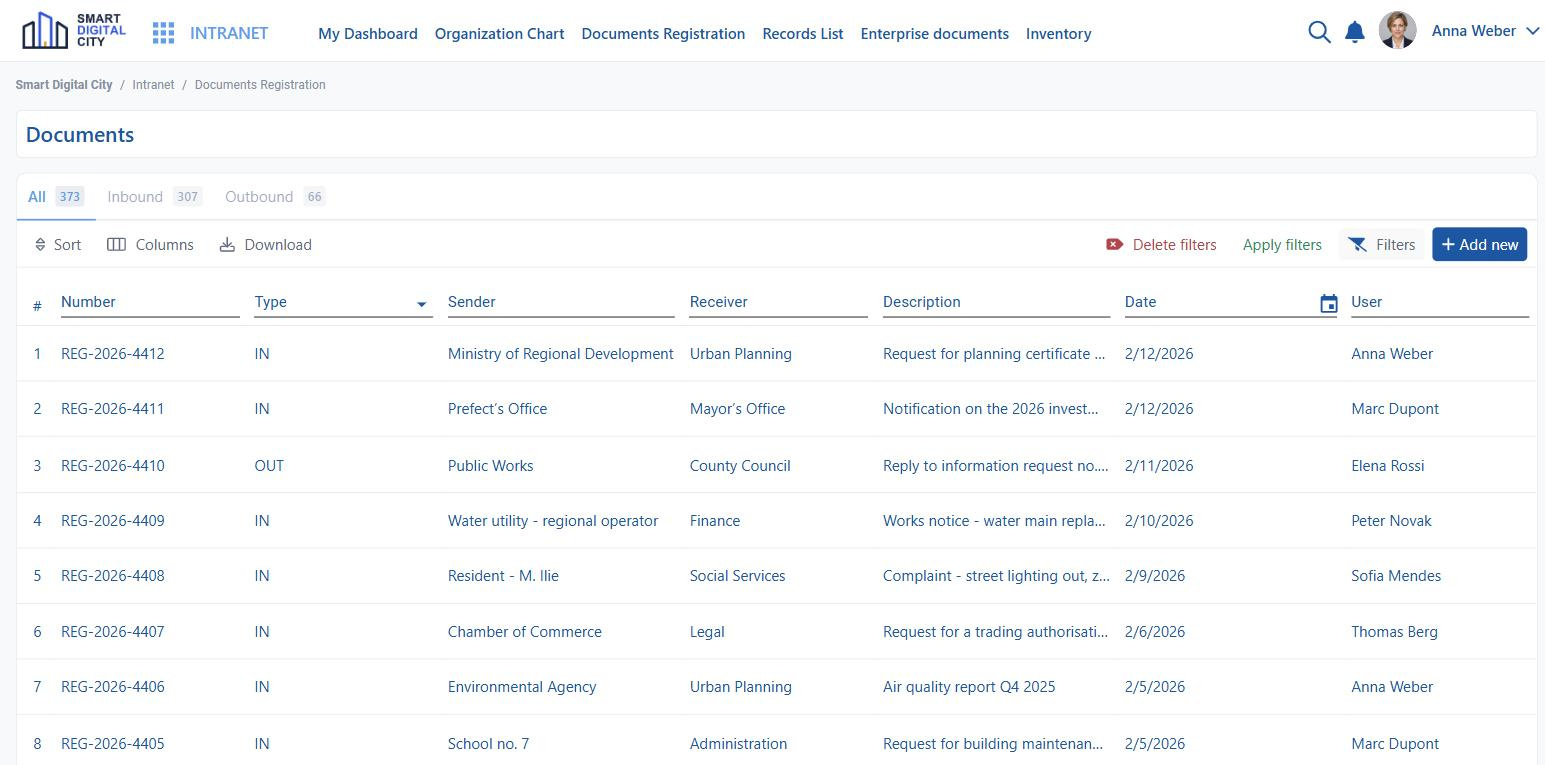Click the Sender column filter field

point(561,303)
